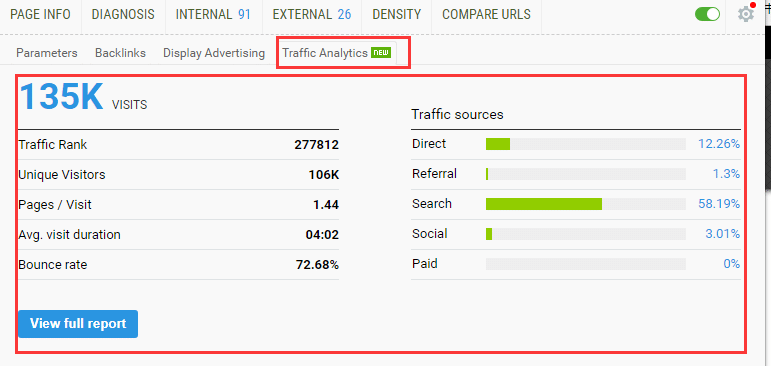Open COMPARE URLS section
The width and height of the screenshot is (771, 366).
click(x=486, y=15)
